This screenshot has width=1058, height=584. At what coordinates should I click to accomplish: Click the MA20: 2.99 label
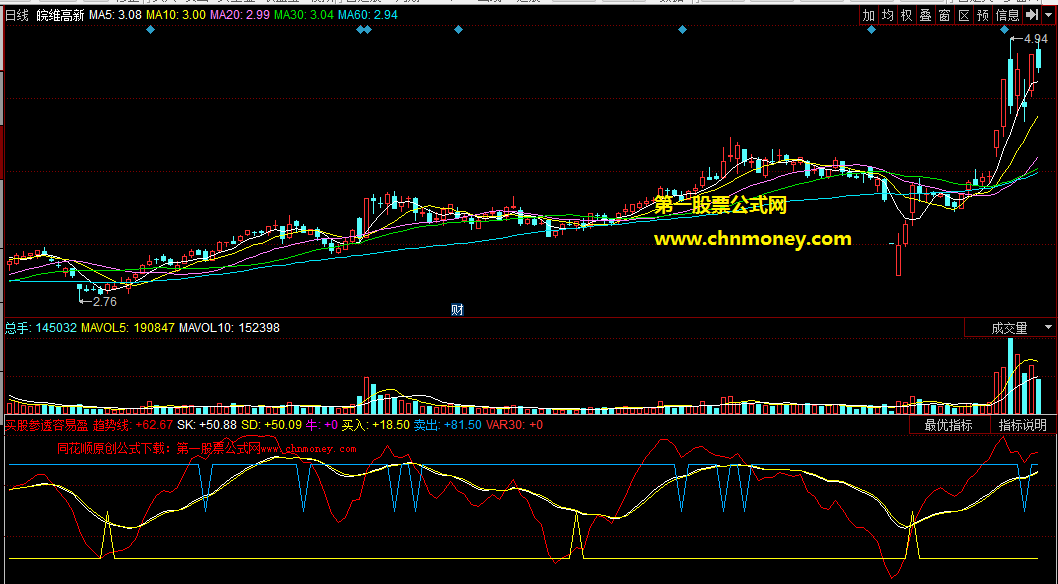(x=240, y=15)
